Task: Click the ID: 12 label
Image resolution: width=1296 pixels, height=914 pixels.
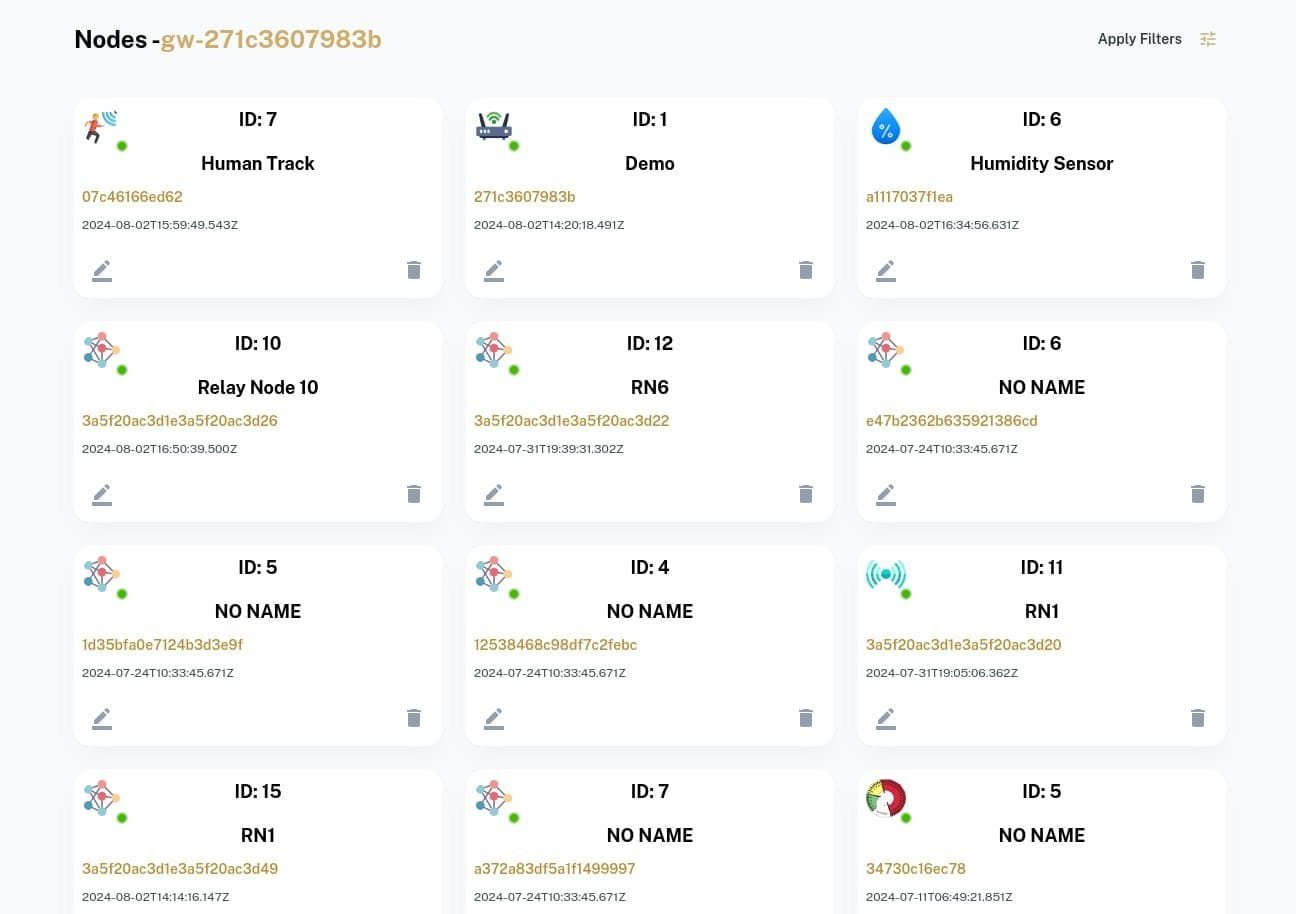Action: click(650, 343)
